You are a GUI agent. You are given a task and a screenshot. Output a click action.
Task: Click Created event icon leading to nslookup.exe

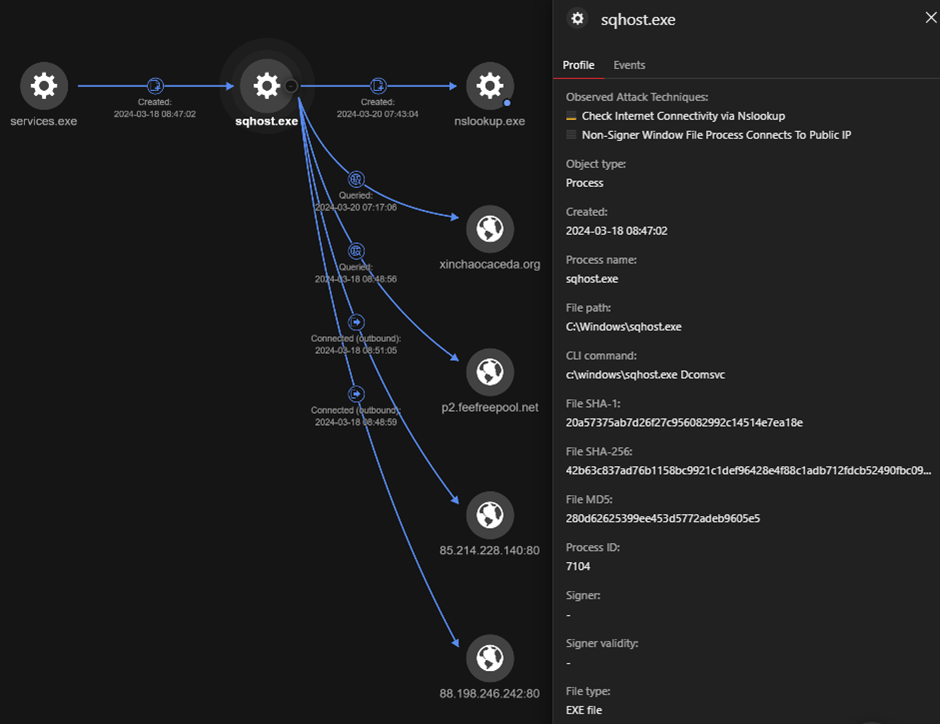click(378, 86)
